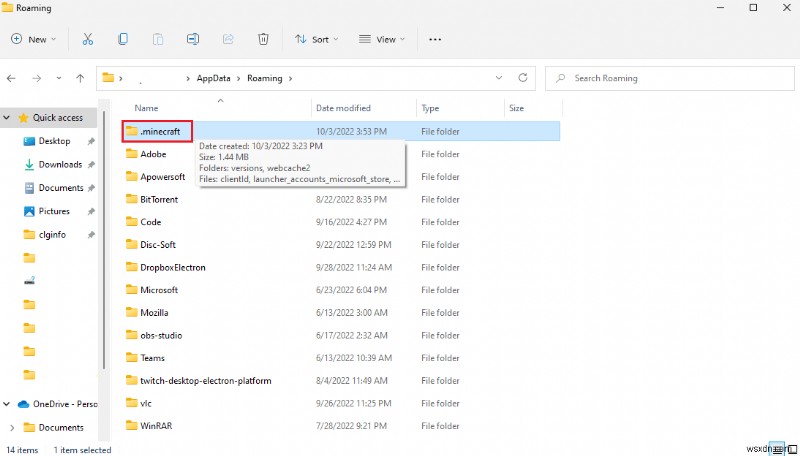
Task: Expand the OneDrive tree node
Action: (x=7, y=404)
